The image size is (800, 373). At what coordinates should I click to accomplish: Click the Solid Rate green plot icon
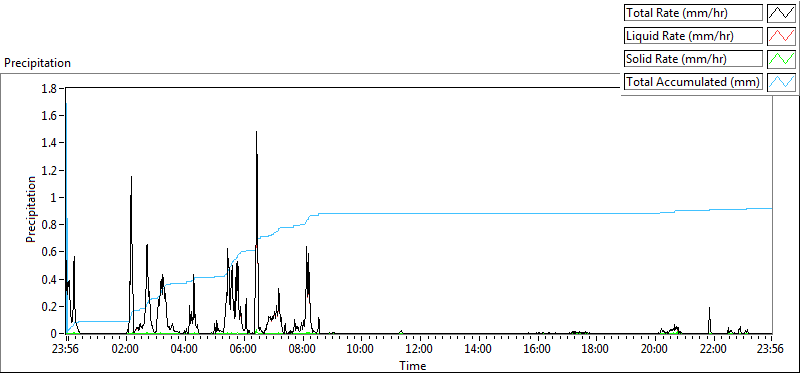(781, 59)
